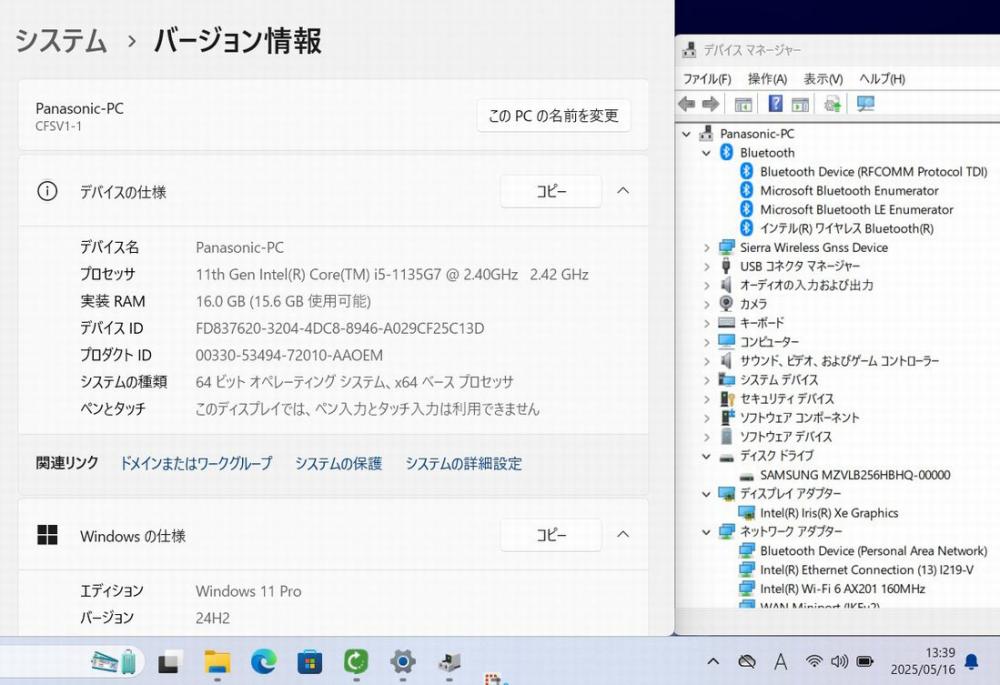Click the Windows 11 Pro edition value
Viewport: 1000px width, 685px height.
249,591
